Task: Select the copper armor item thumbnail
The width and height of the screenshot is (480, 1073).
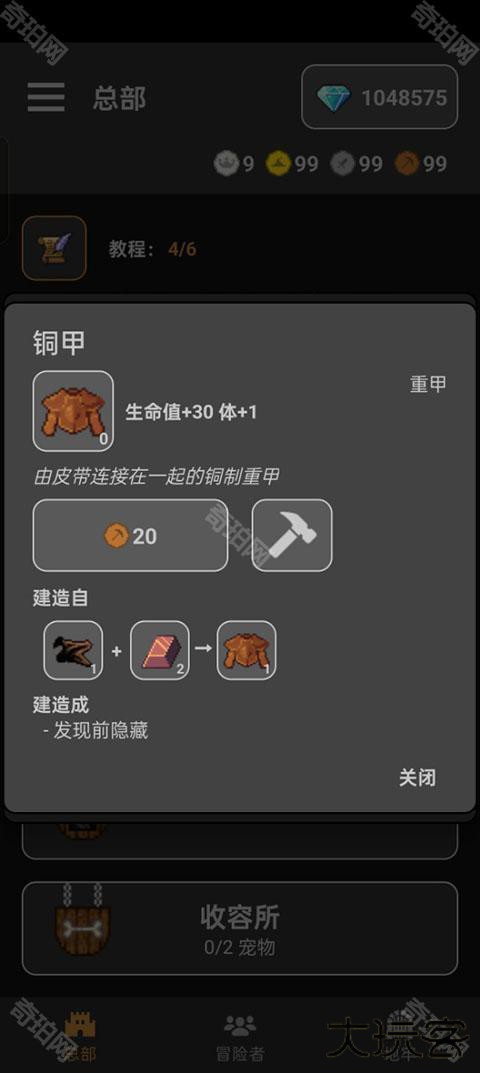Action: coord(73,411)
